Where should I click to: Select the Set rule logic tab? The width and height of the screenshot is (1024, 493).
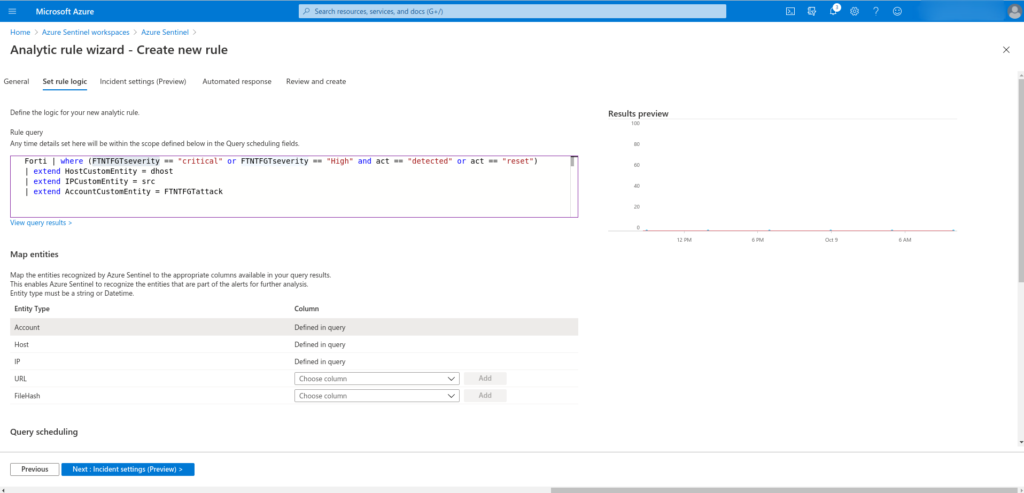pyautogui.click(x=65, y=82)
